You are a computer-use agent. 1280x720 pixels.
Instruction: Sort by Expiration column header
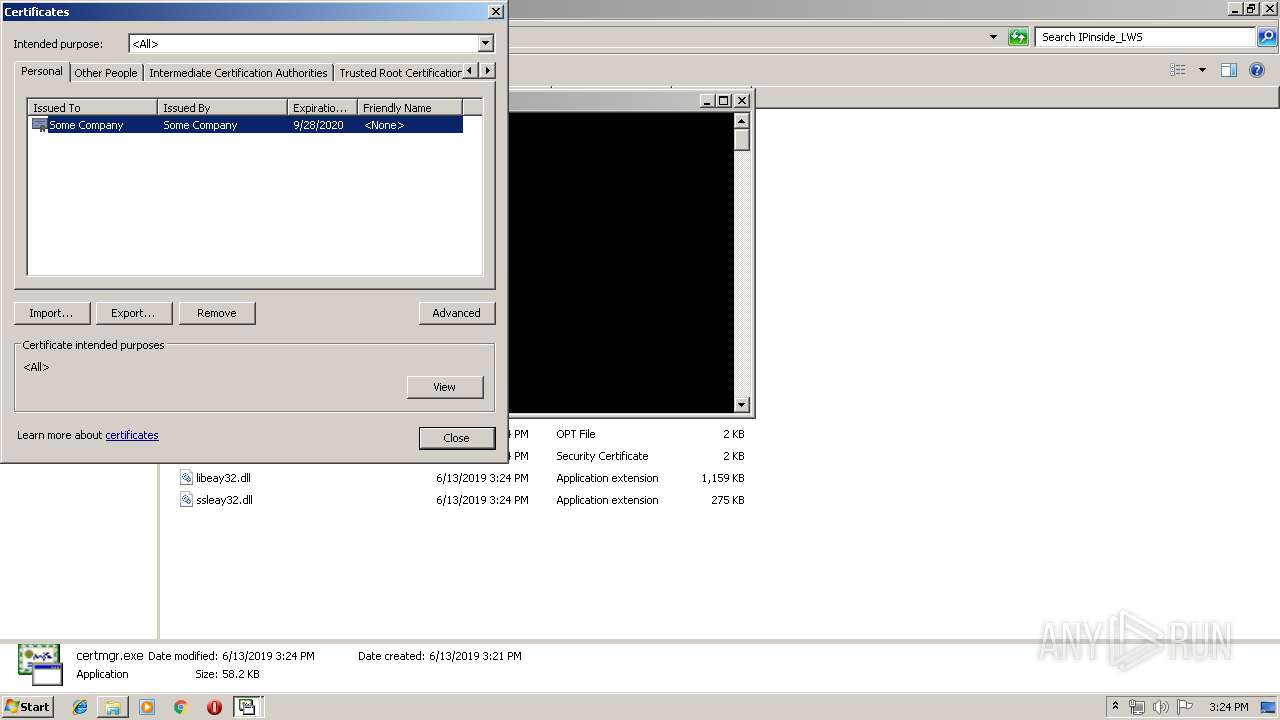[322, 108]
